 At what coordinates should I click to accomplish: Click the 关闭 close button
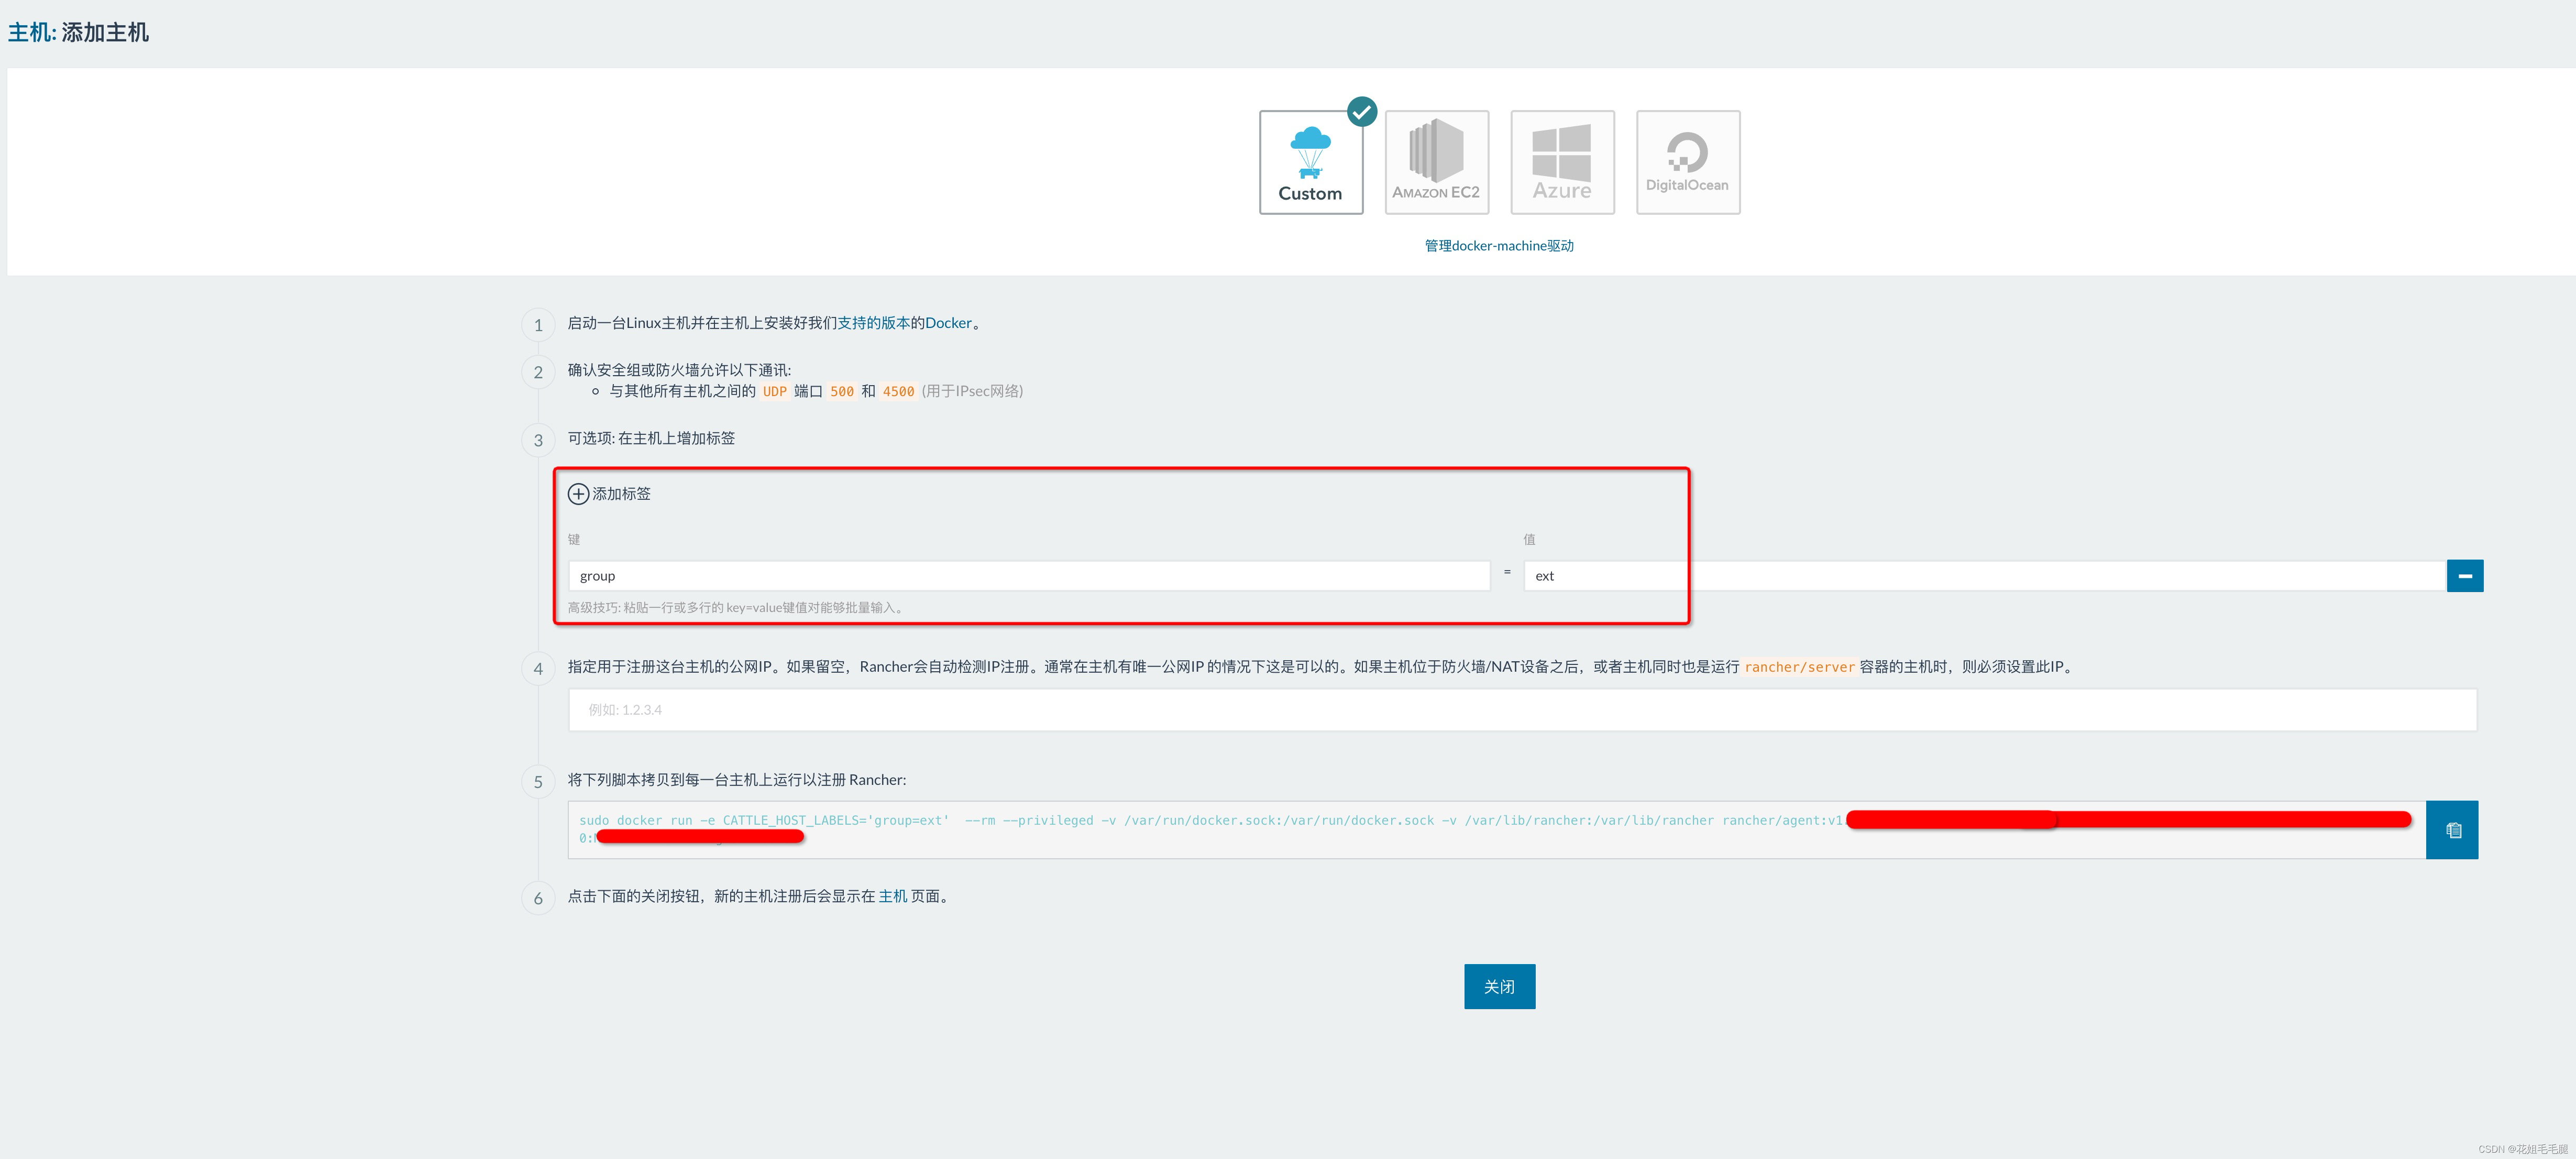point(1498,985)
